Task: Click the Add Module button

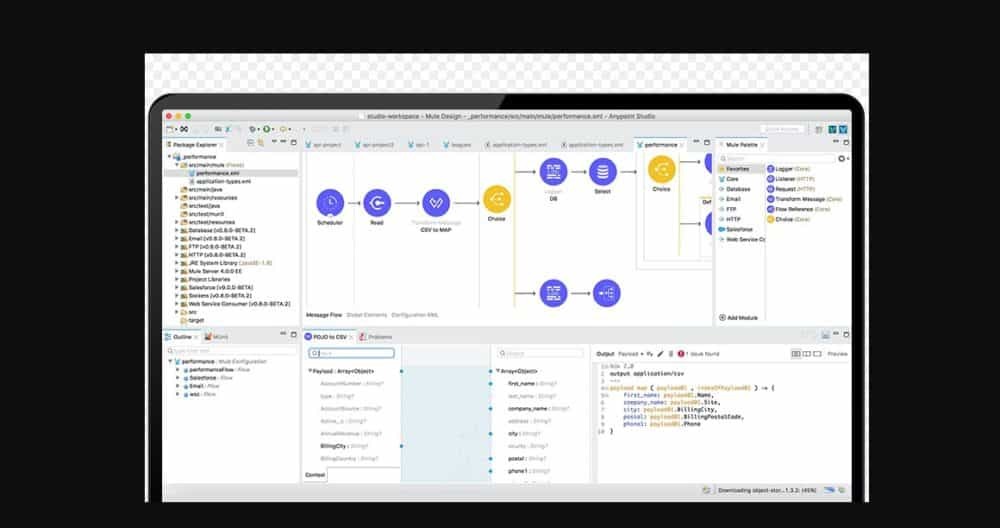Action: coord(741,317)
